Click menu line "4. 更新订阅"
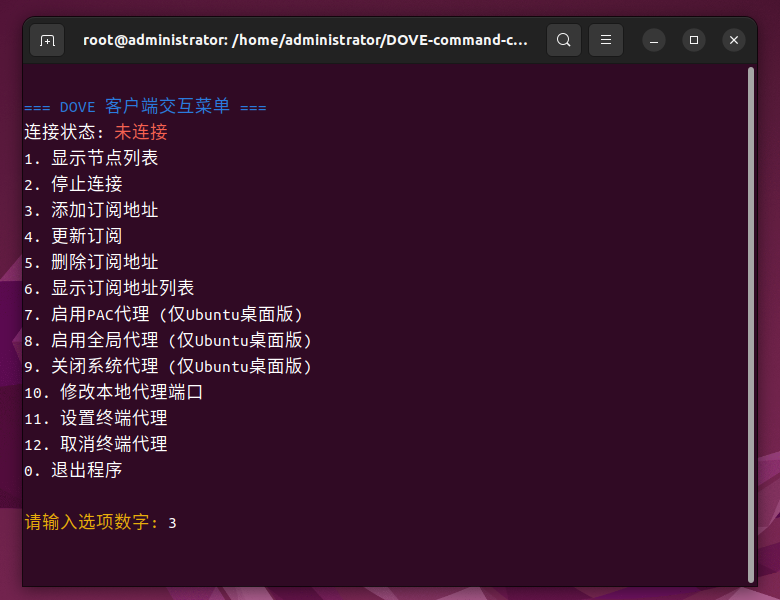 (x=73, y=236)
